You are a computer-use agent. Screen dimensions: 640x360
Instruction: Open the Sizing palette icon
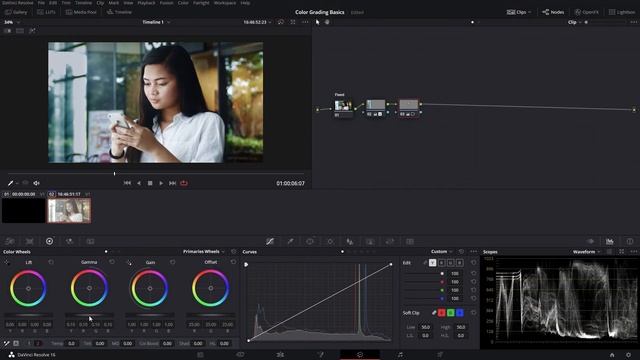coord(390,241)
